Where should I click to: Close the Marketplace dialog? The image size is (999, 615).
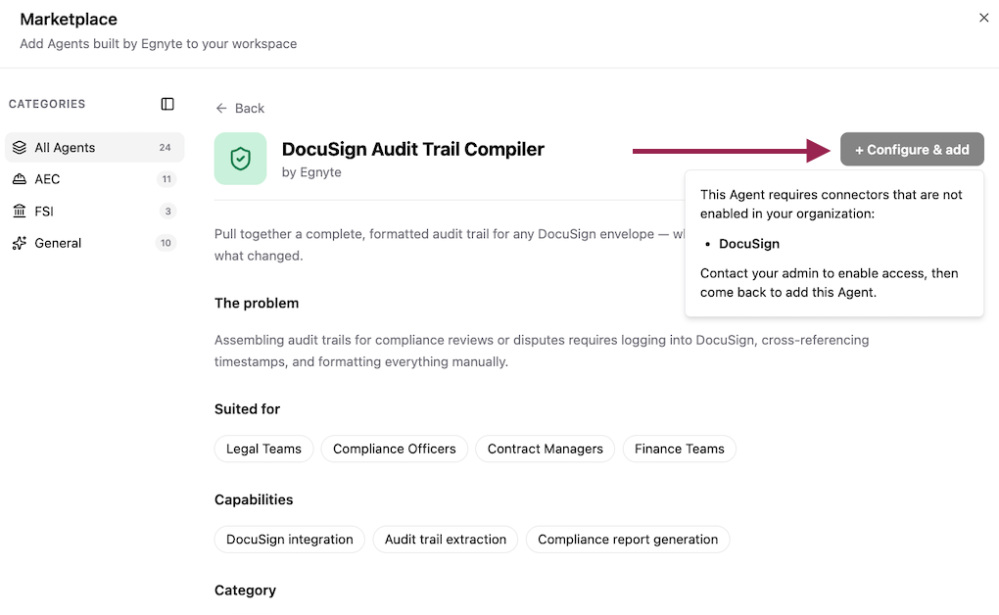click(x=984, y=18)
